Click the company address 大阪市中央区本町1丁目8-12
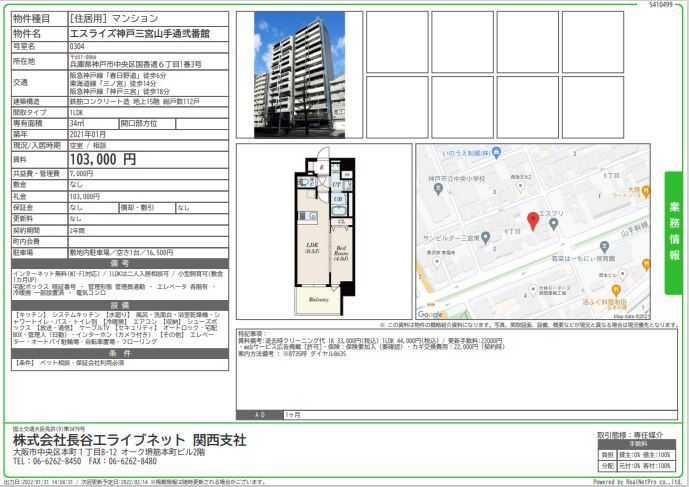 pos(65,452)
